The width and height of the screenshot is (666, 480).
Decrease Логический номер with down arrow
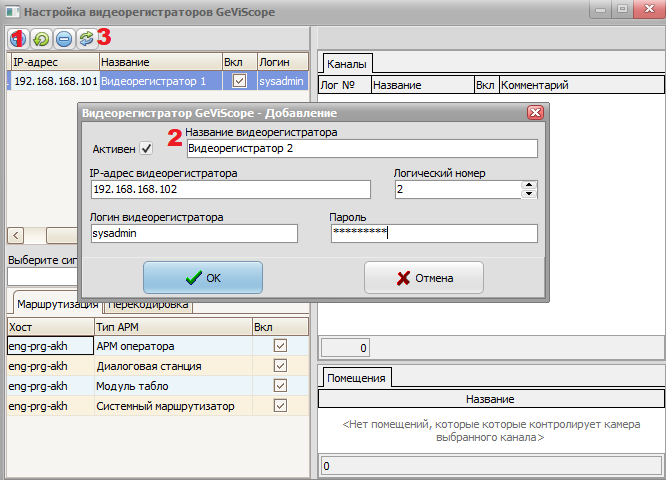pyautogui.click(x=529, y=194)
